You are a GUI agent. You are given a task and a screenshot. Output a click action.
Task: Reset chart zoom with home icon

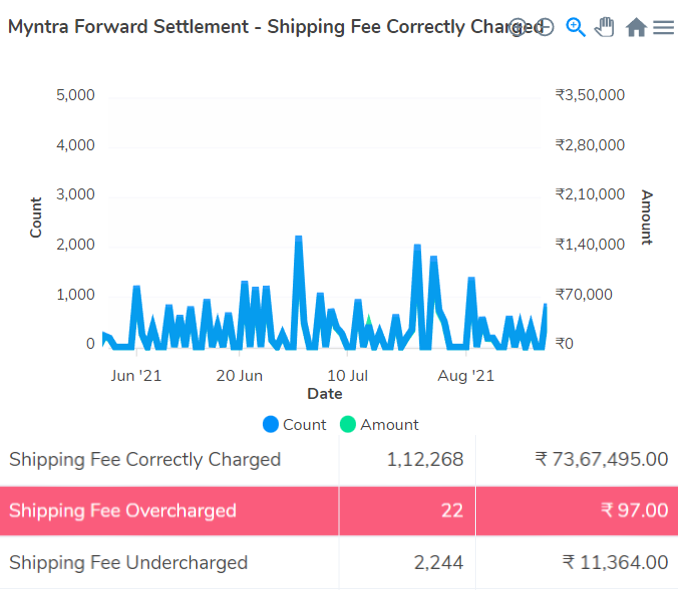[x=636, y=28]
